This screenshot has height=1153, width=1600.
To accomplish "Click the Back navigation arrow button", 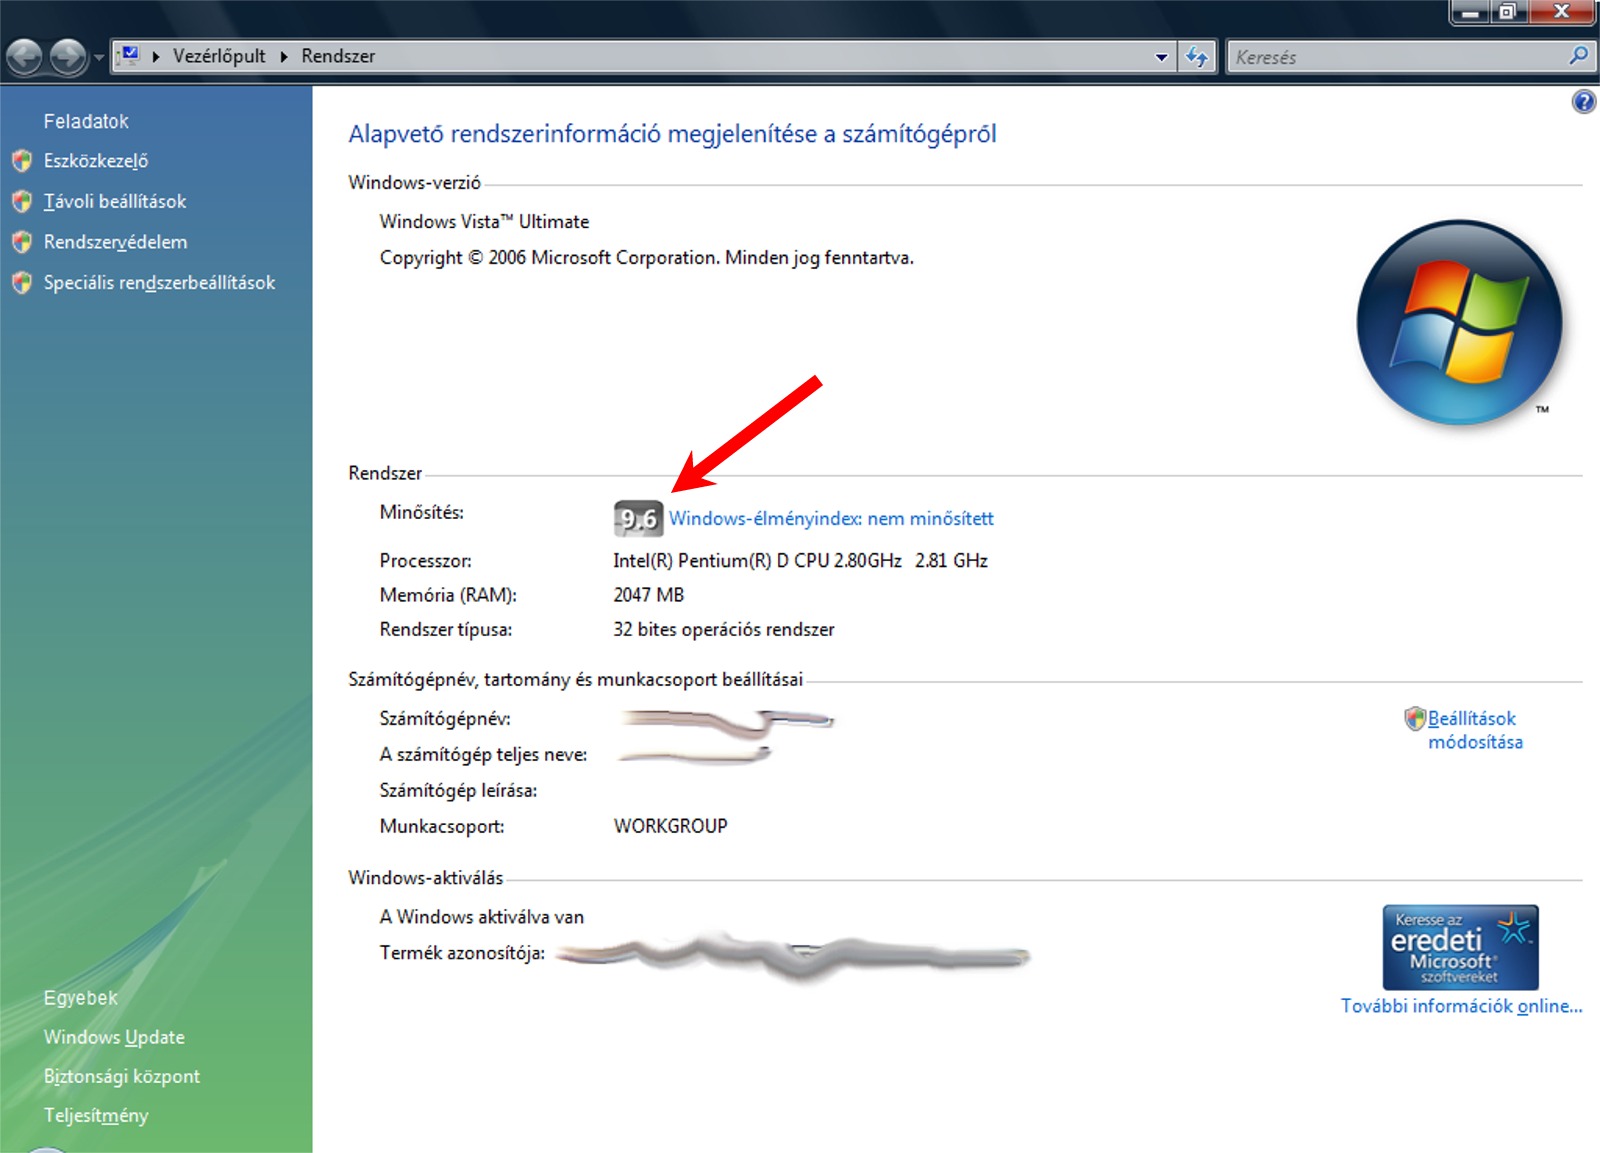I will (25, 57).
